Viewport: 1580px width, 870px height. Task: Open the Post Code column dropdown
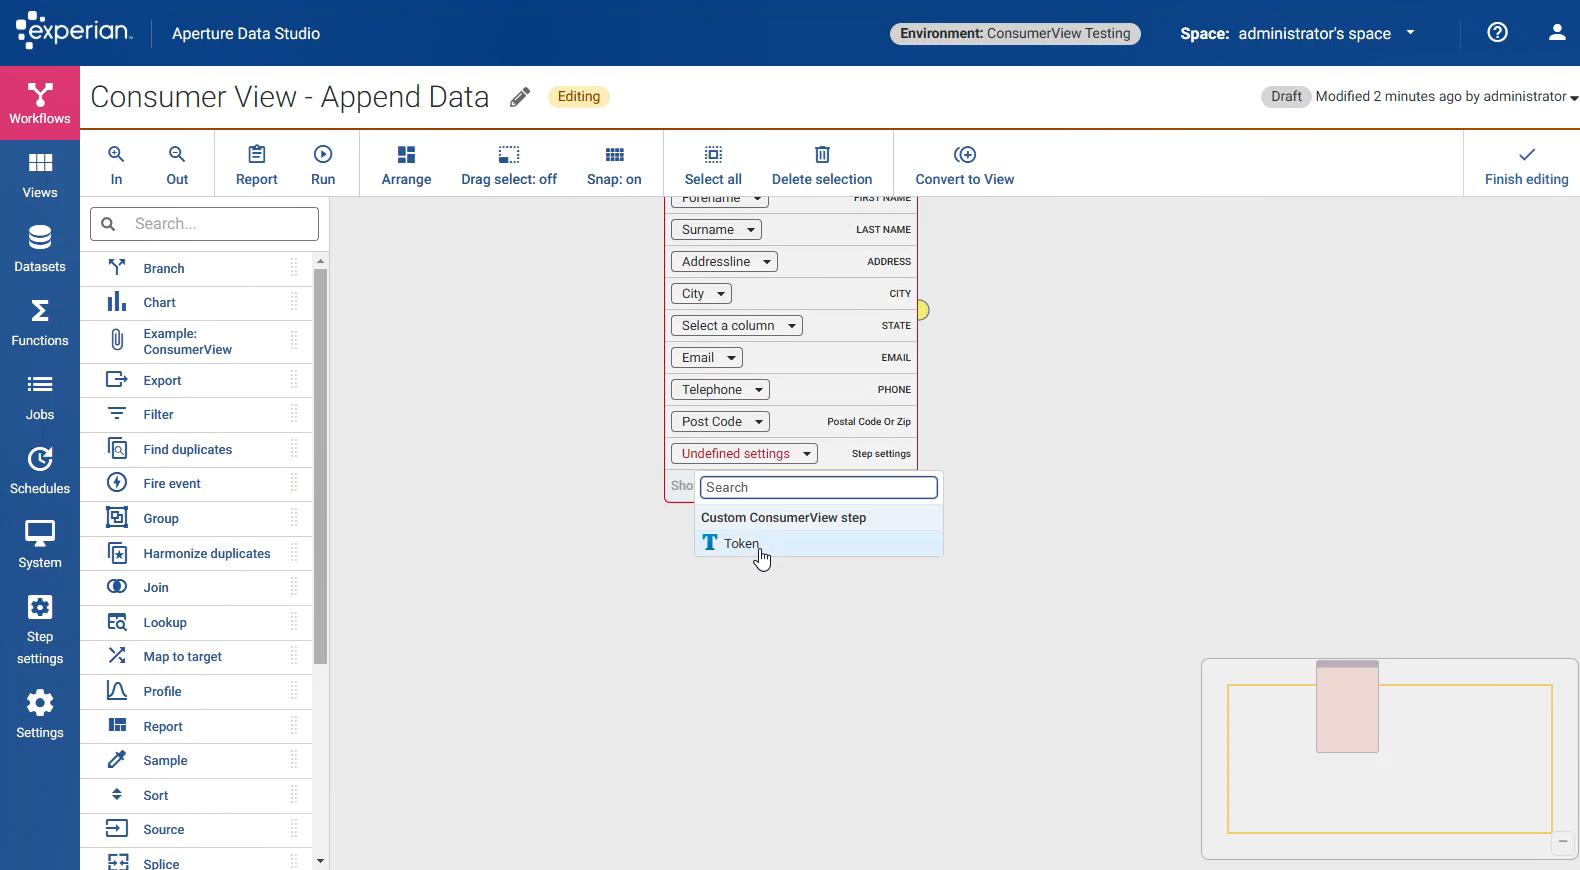[721, 422]
